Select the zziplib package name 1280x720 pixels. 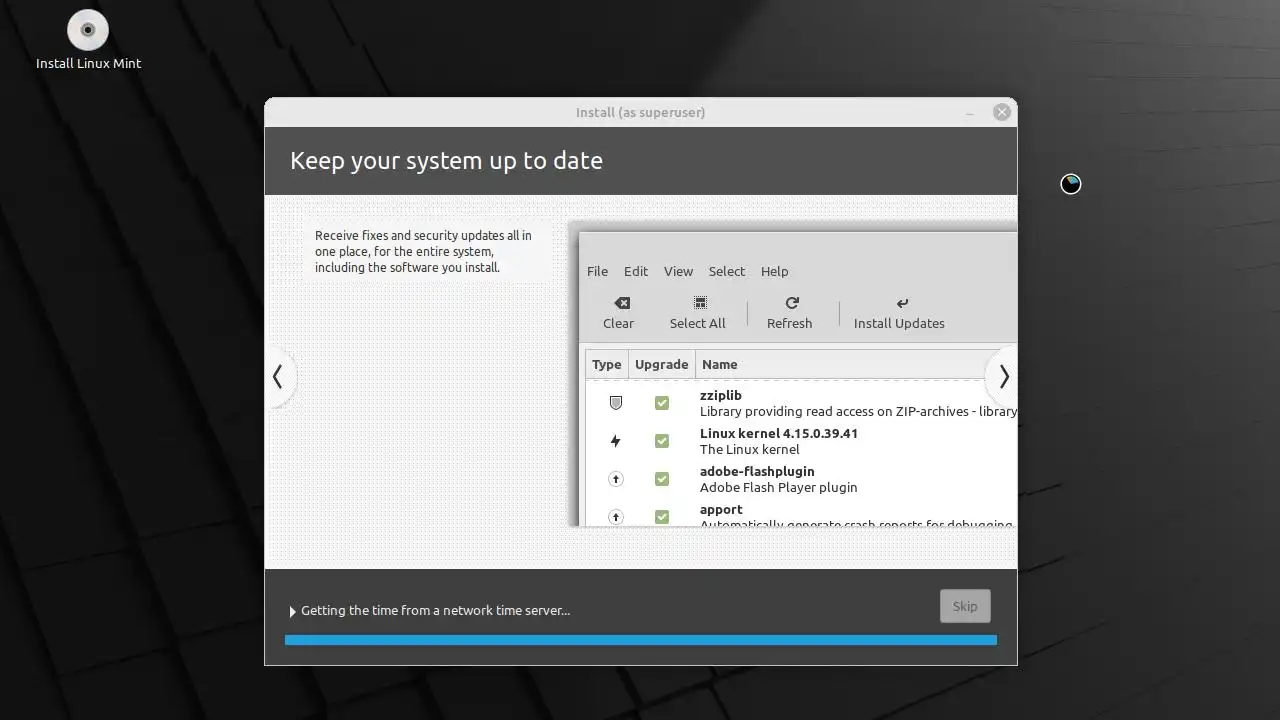click(721, 395)
